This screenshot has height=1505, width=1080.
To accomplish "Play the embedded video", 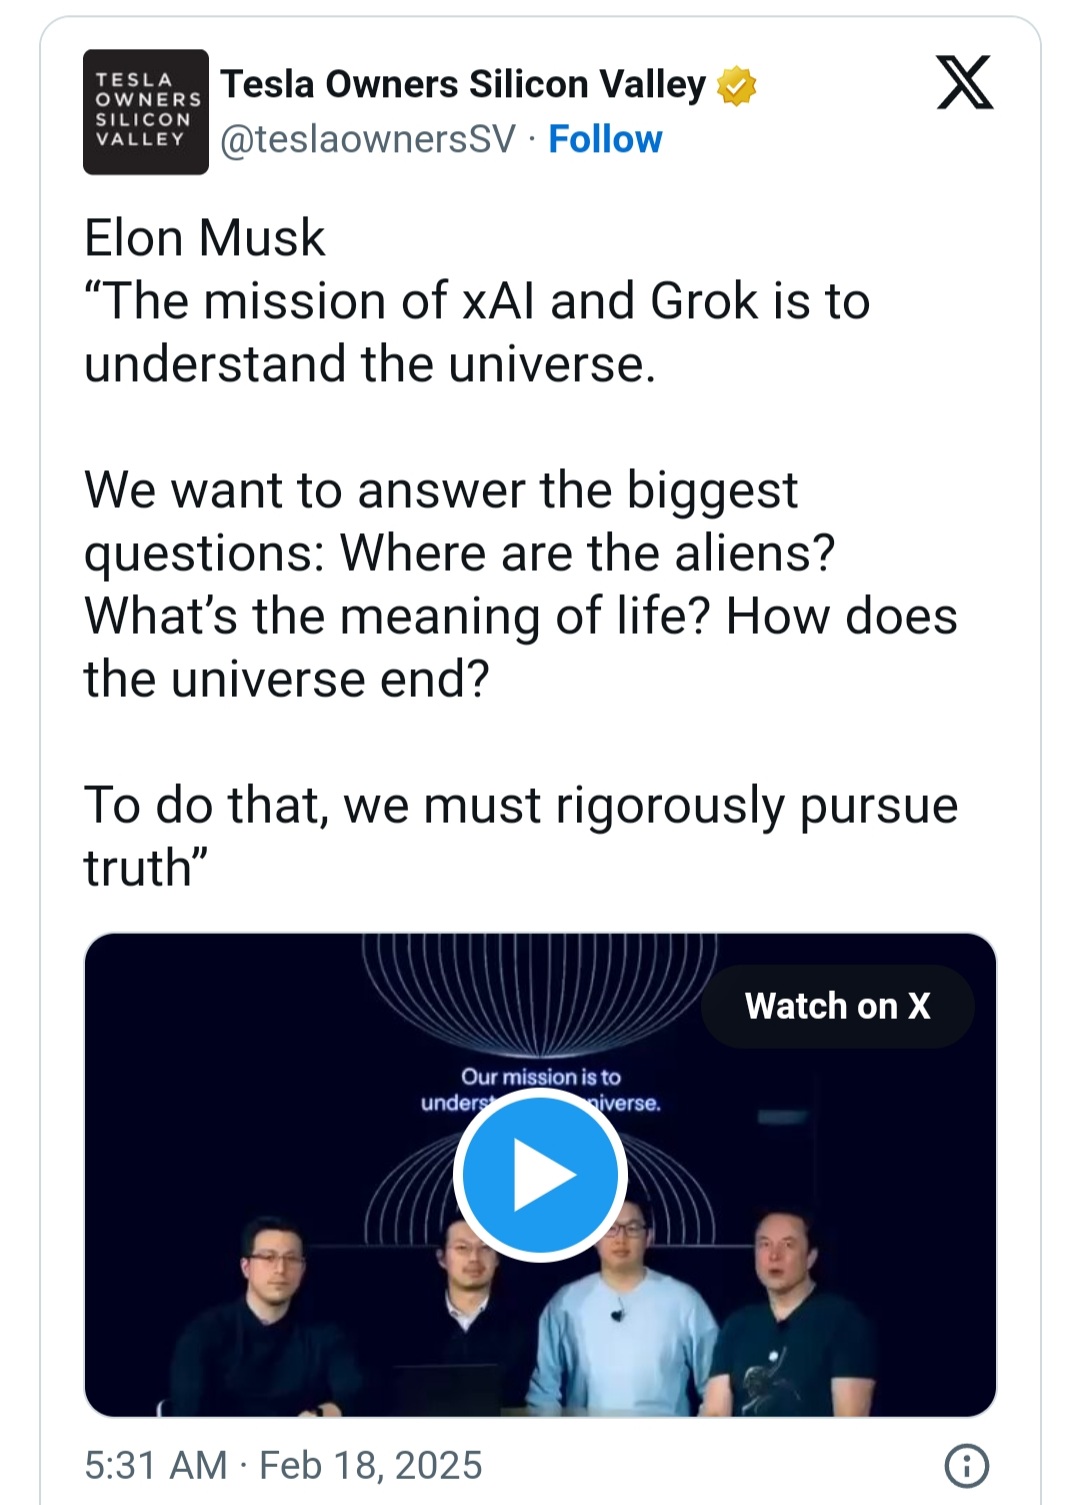I will [x=540, y=1175].
